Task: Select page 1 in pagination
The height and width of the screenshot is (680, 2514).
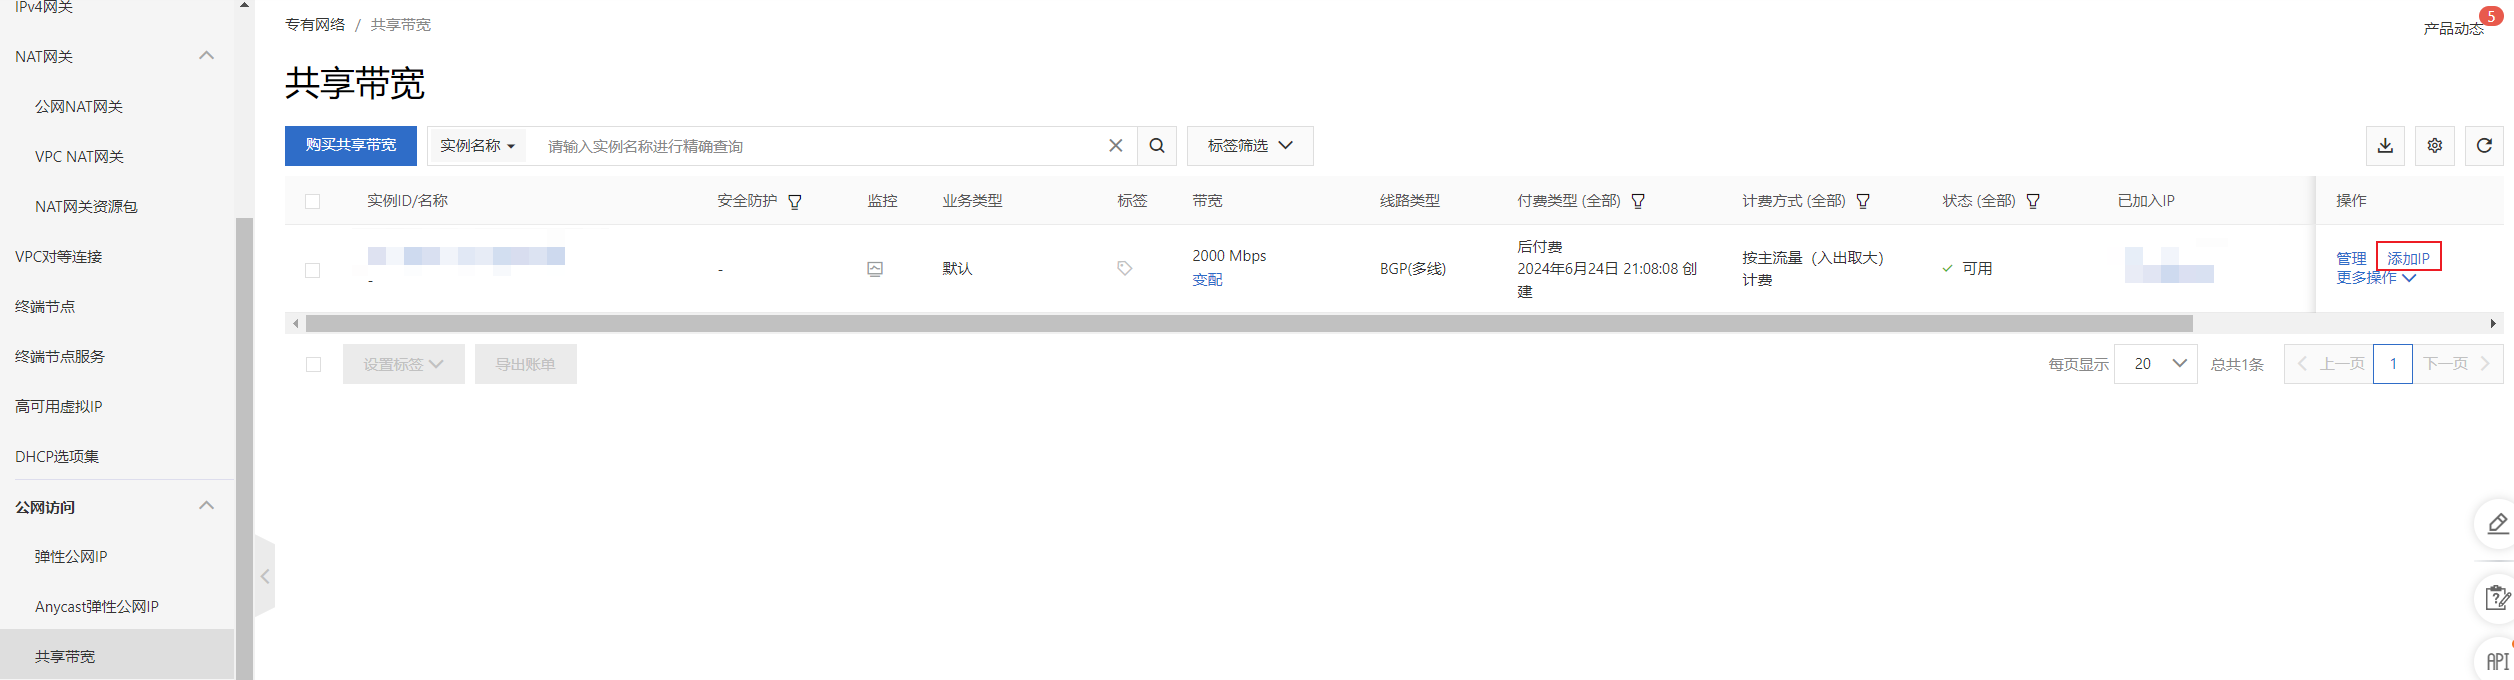Action: (x=2393, y=364)
